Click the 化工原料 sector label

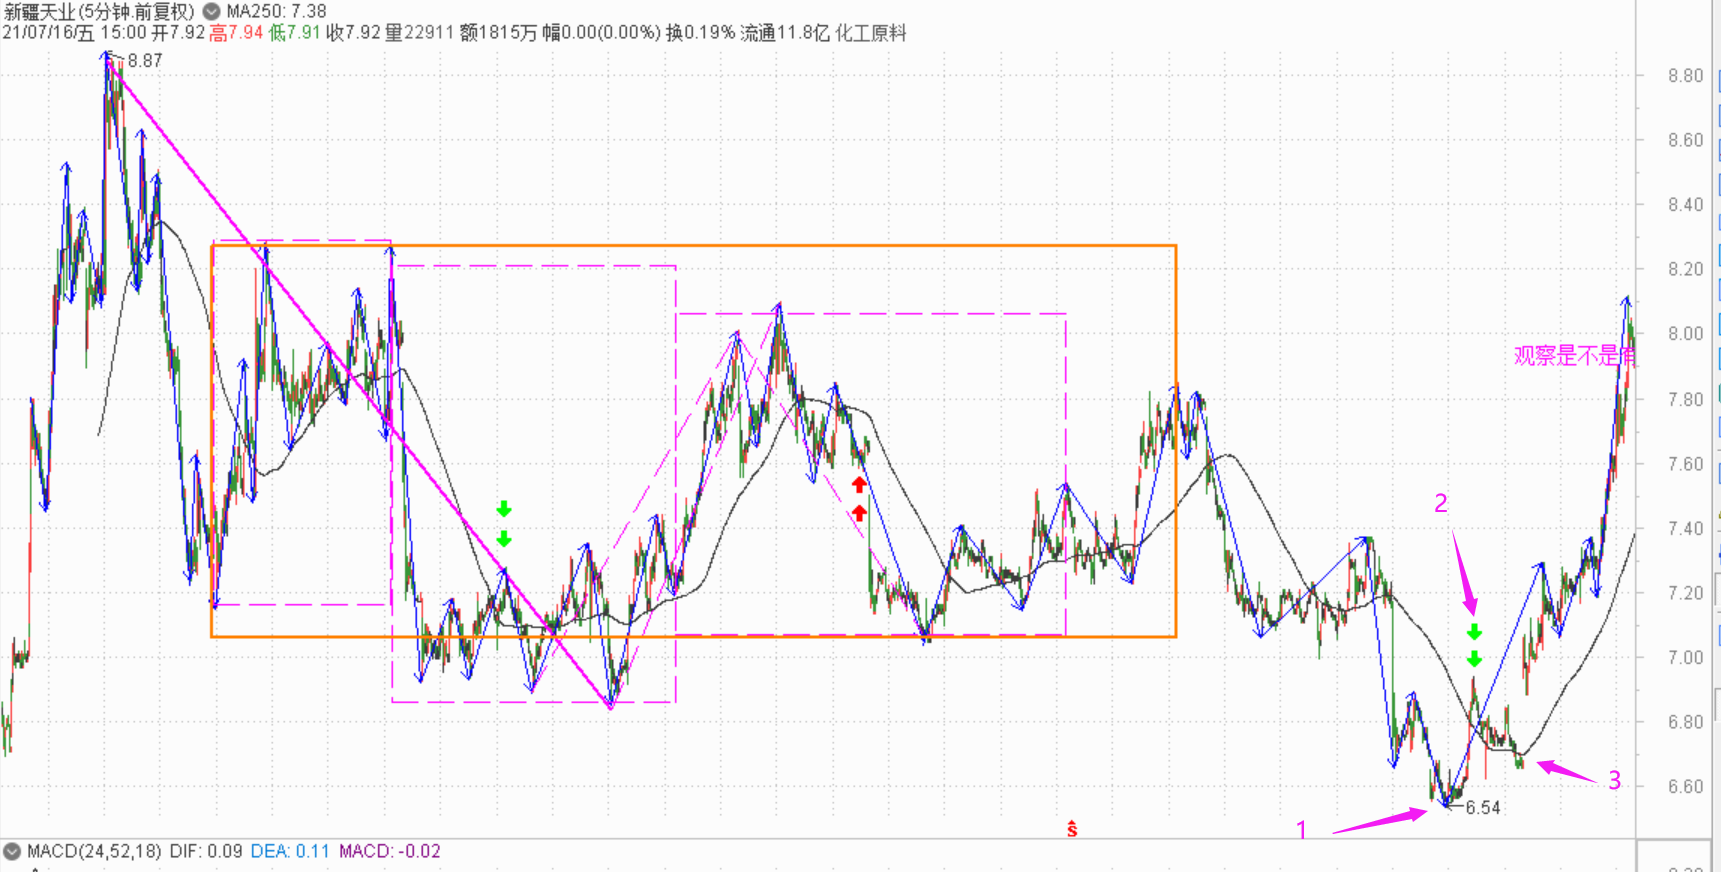coord(870,33)
